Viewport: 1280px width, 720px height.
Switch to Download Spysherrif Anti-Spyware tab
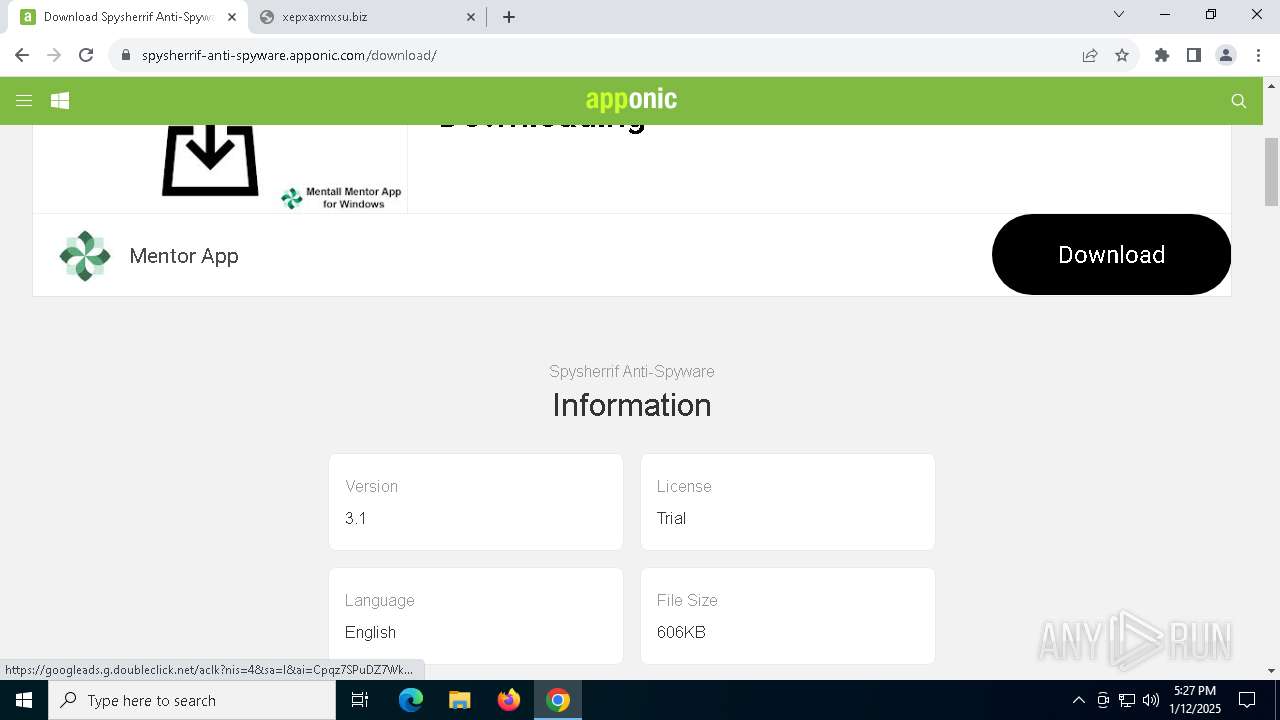pyautogui.click(x=128, y=17)
